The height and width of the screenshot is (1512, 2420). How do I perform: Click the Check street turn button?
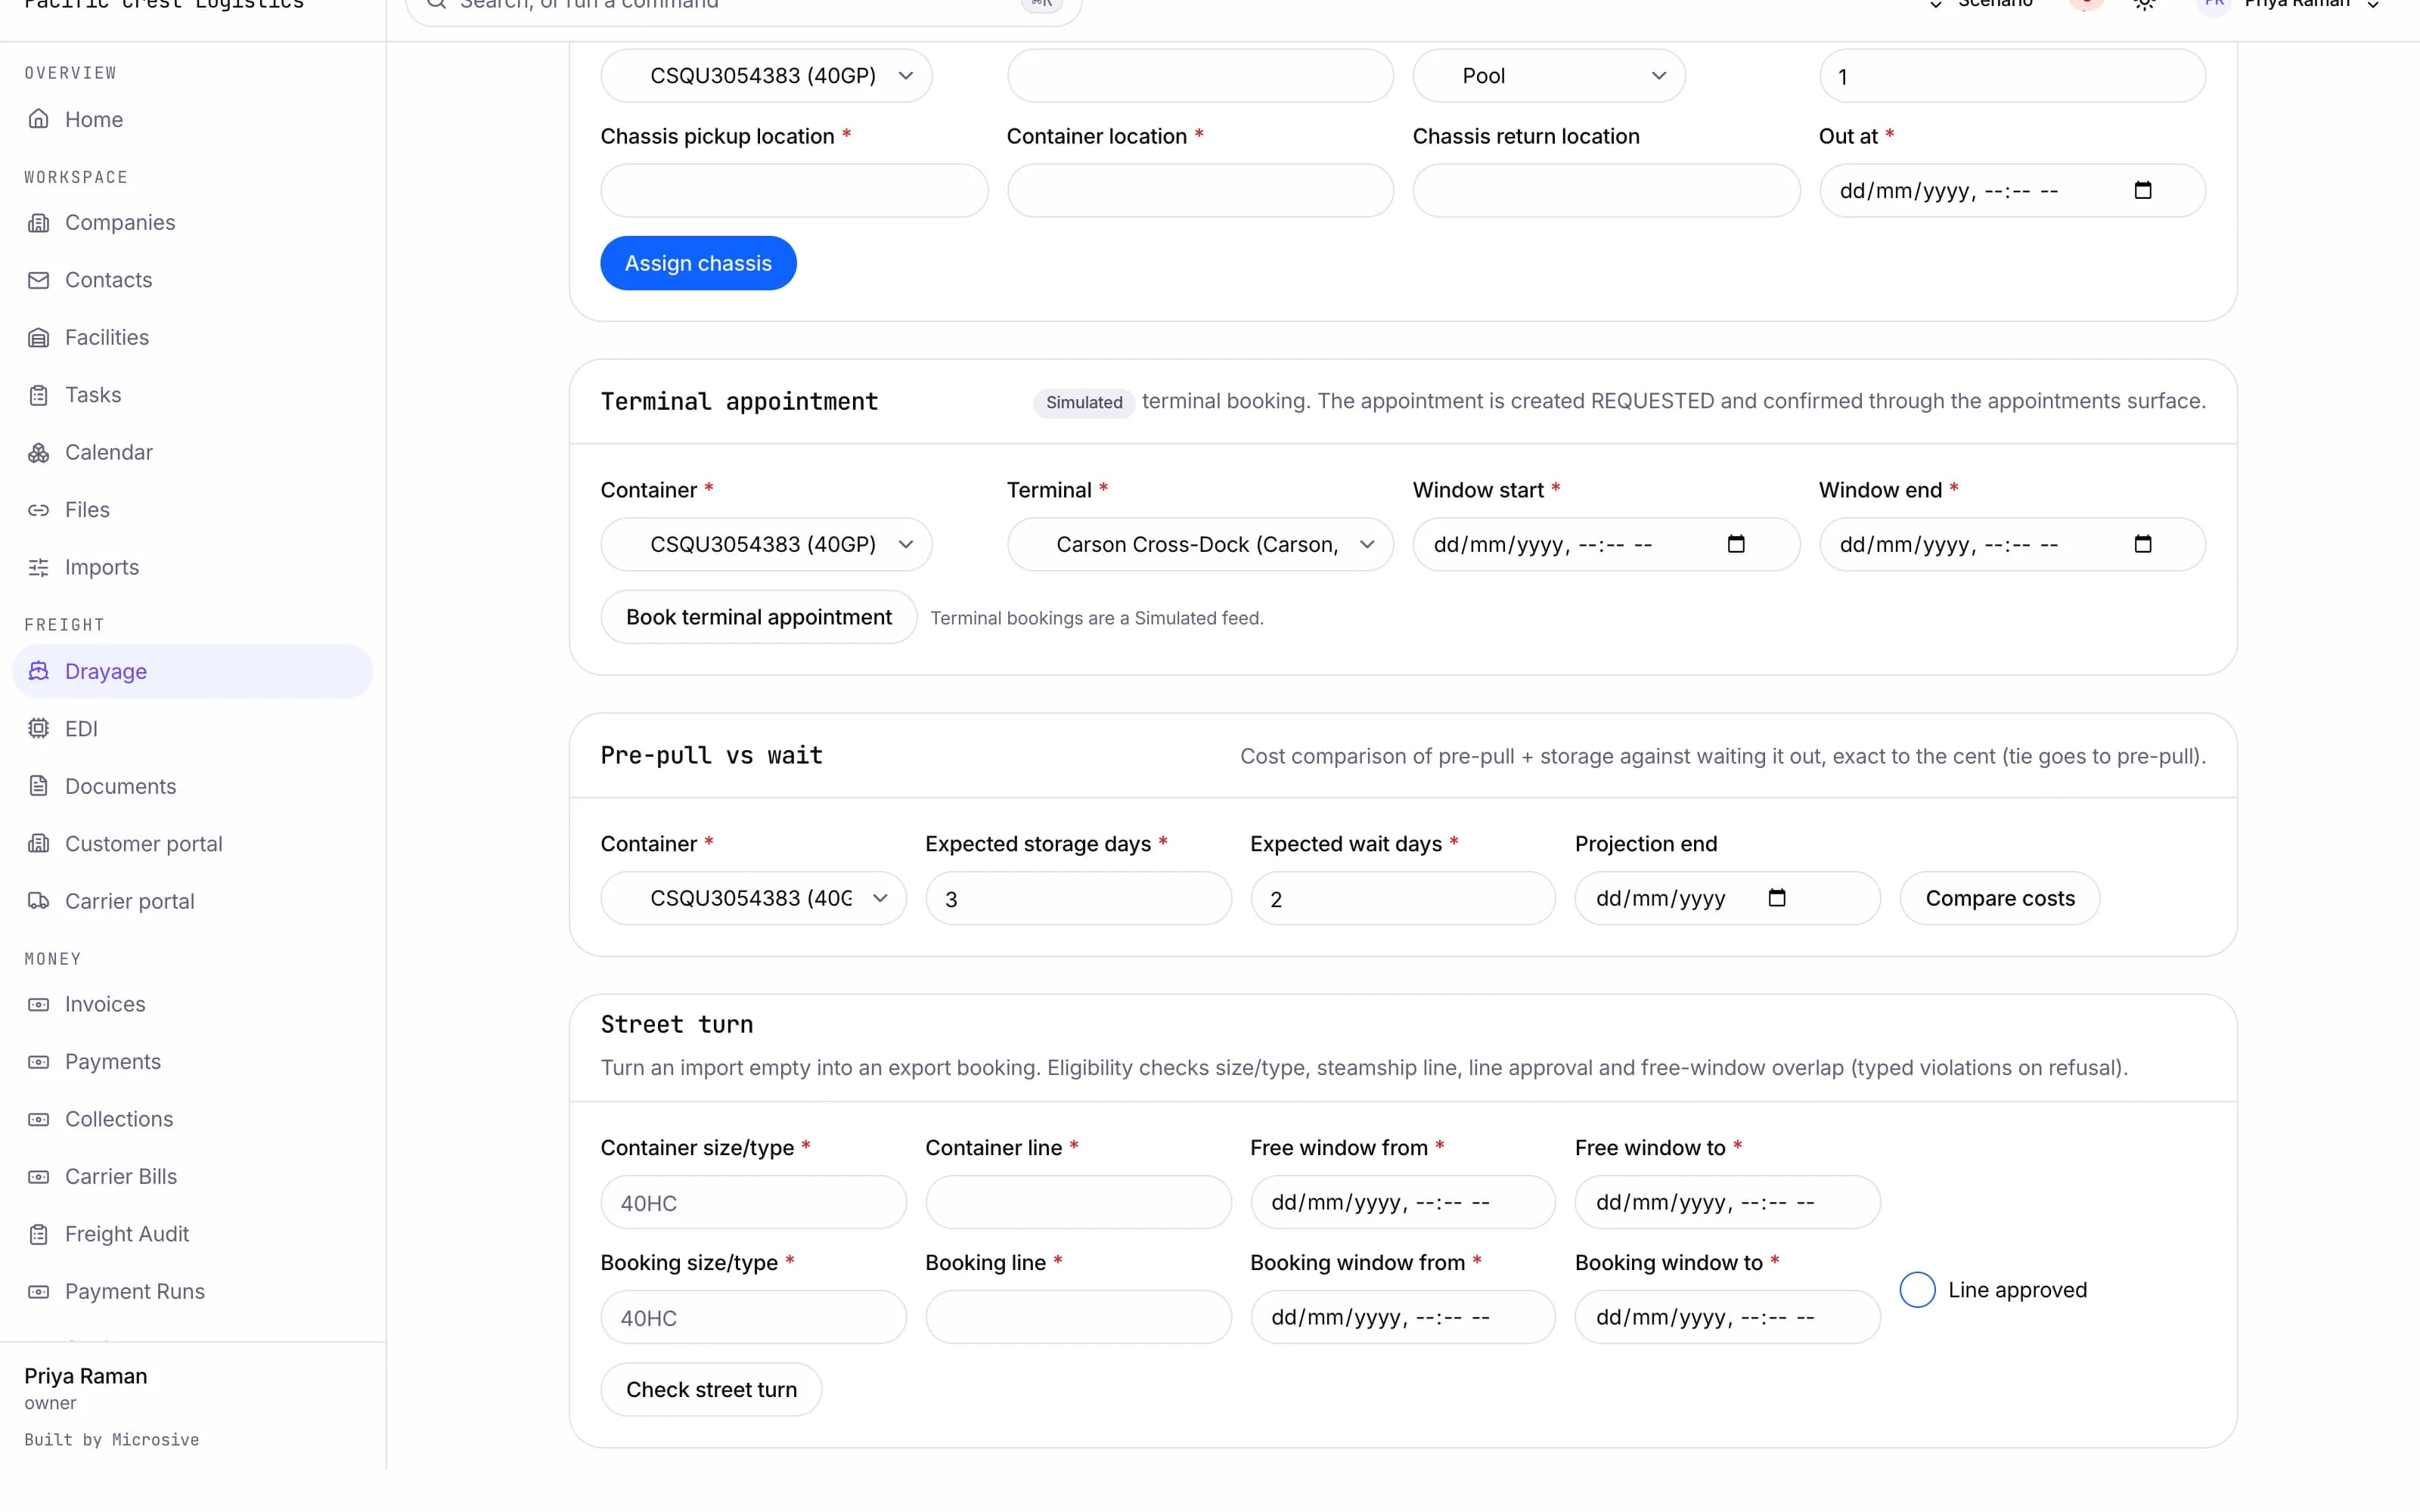(711, 1390)
